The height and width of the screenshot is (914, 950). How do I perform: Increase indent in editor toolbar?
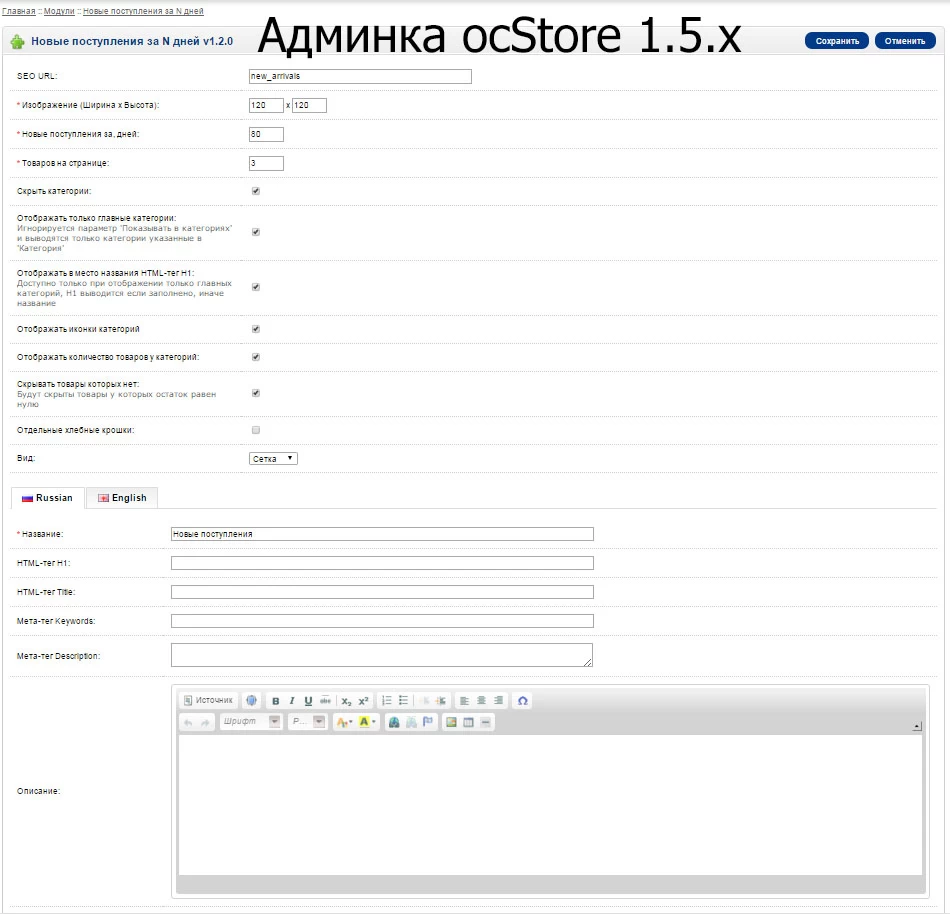(x=440, y=701)
